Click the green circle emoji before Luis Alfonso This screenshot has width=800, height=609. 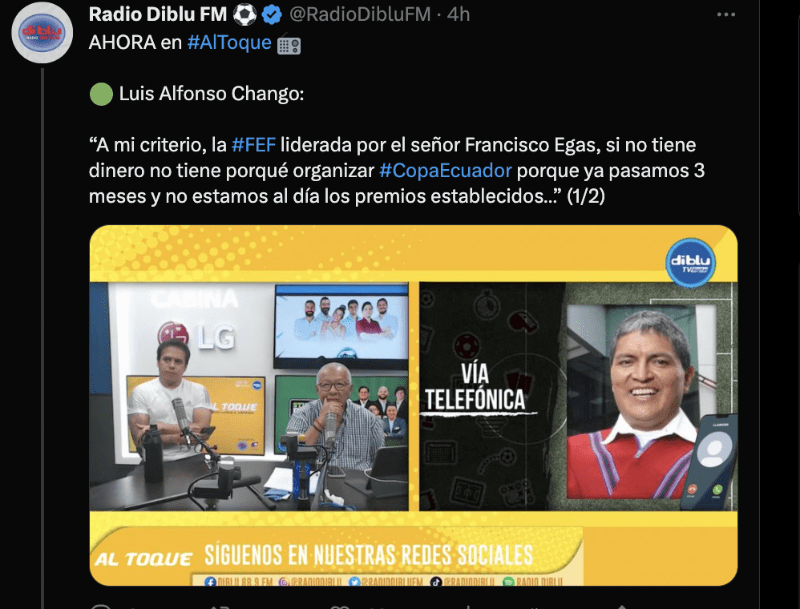point(101,94)
